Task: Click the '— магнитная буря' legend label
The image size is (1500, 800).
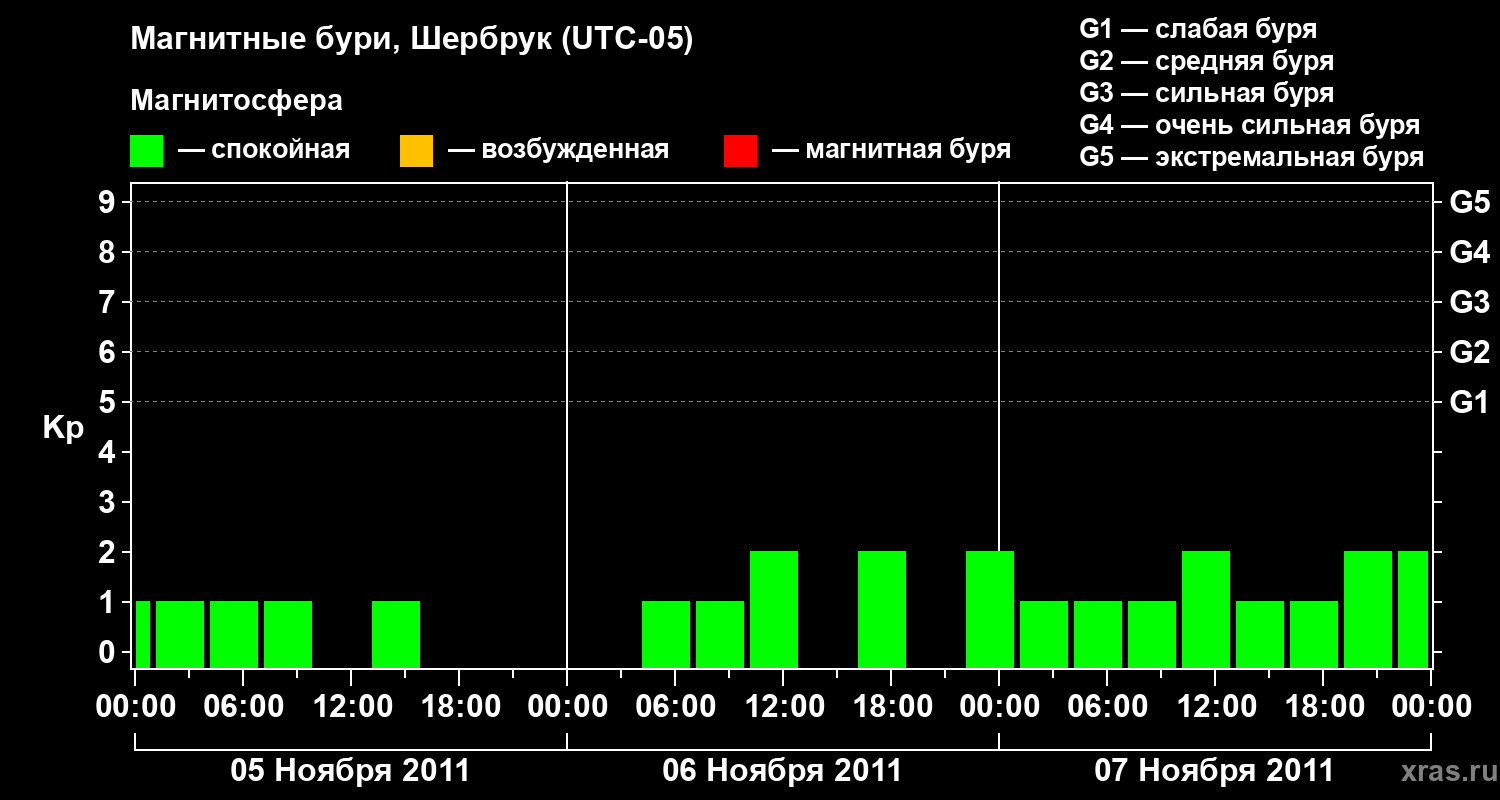Action: pyautogui.click(x=891, y=151)
